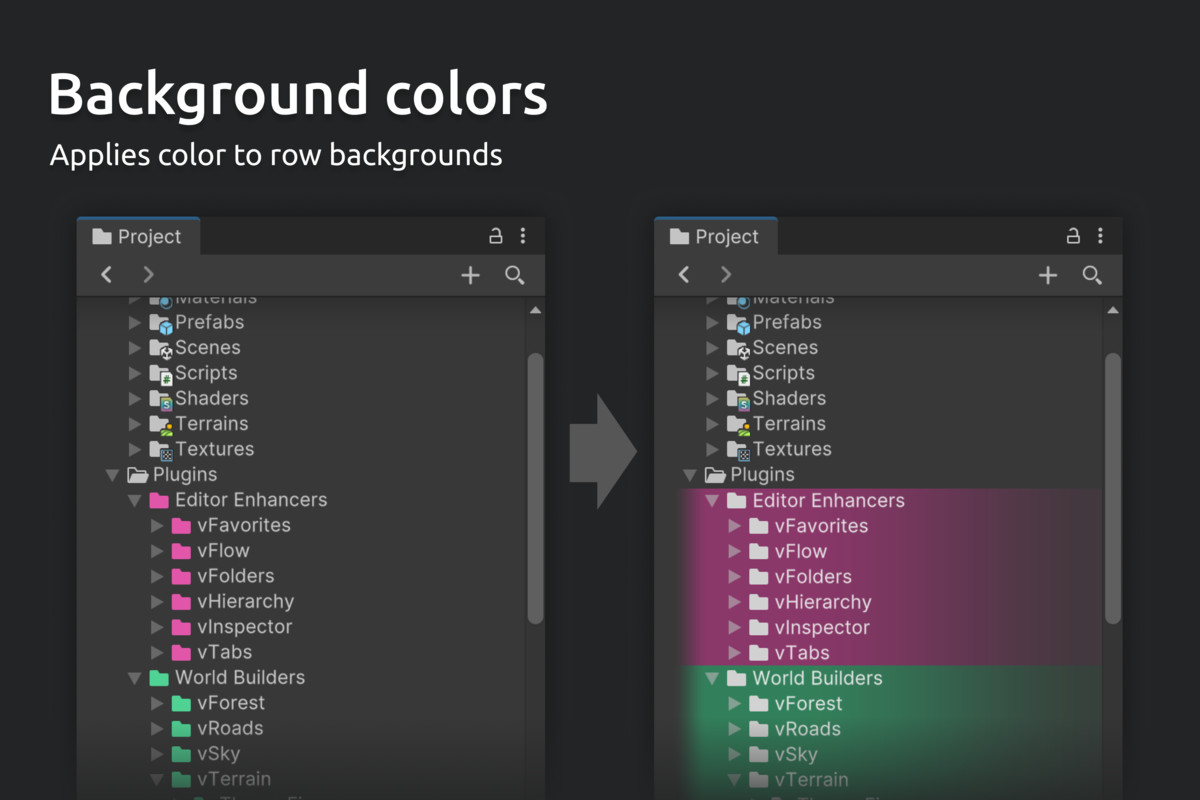Open search in the right Project panel
The image size is (1200, 800).
(x=1092, y=276)
